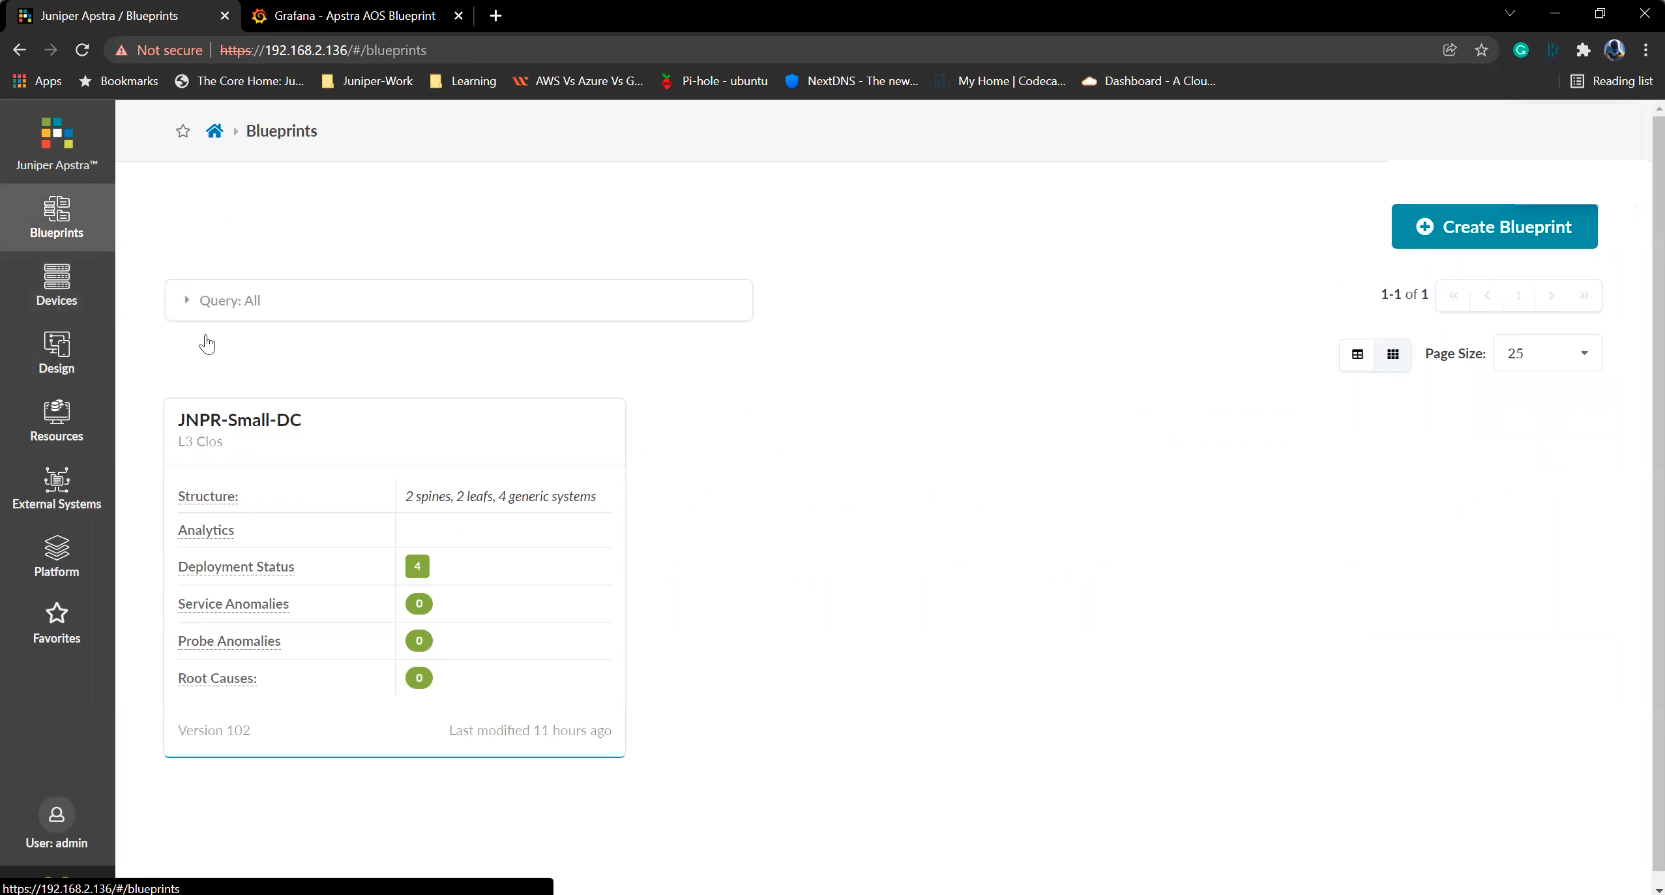This screenshot has height=895, width=1665.
Task: Click the Structure label on the card
Action: point(208,496)
